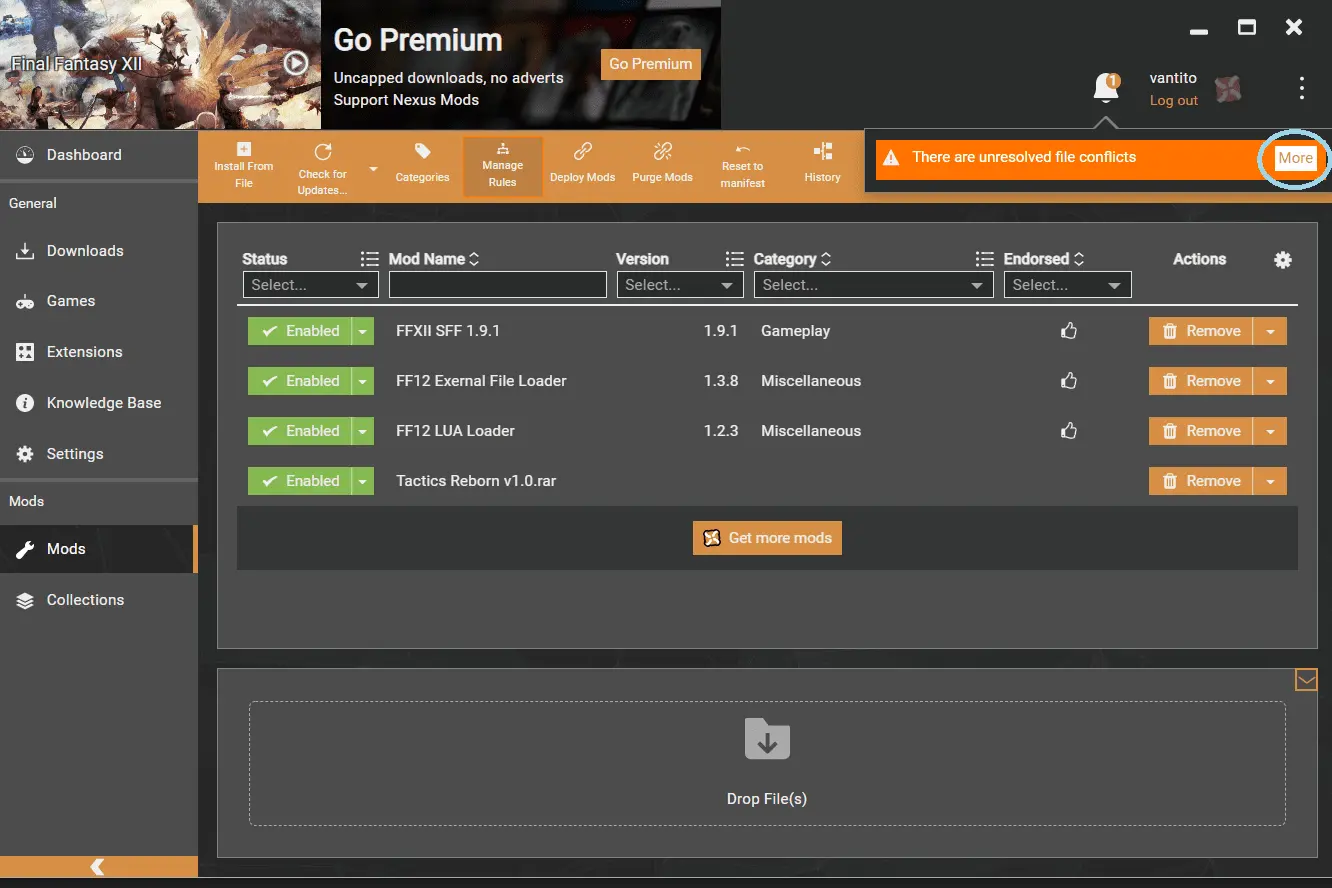The height and width of the screenshot is (888, 1332).
Task: Click the Purge Mods broken-link icon
Action: pos(662,151)
